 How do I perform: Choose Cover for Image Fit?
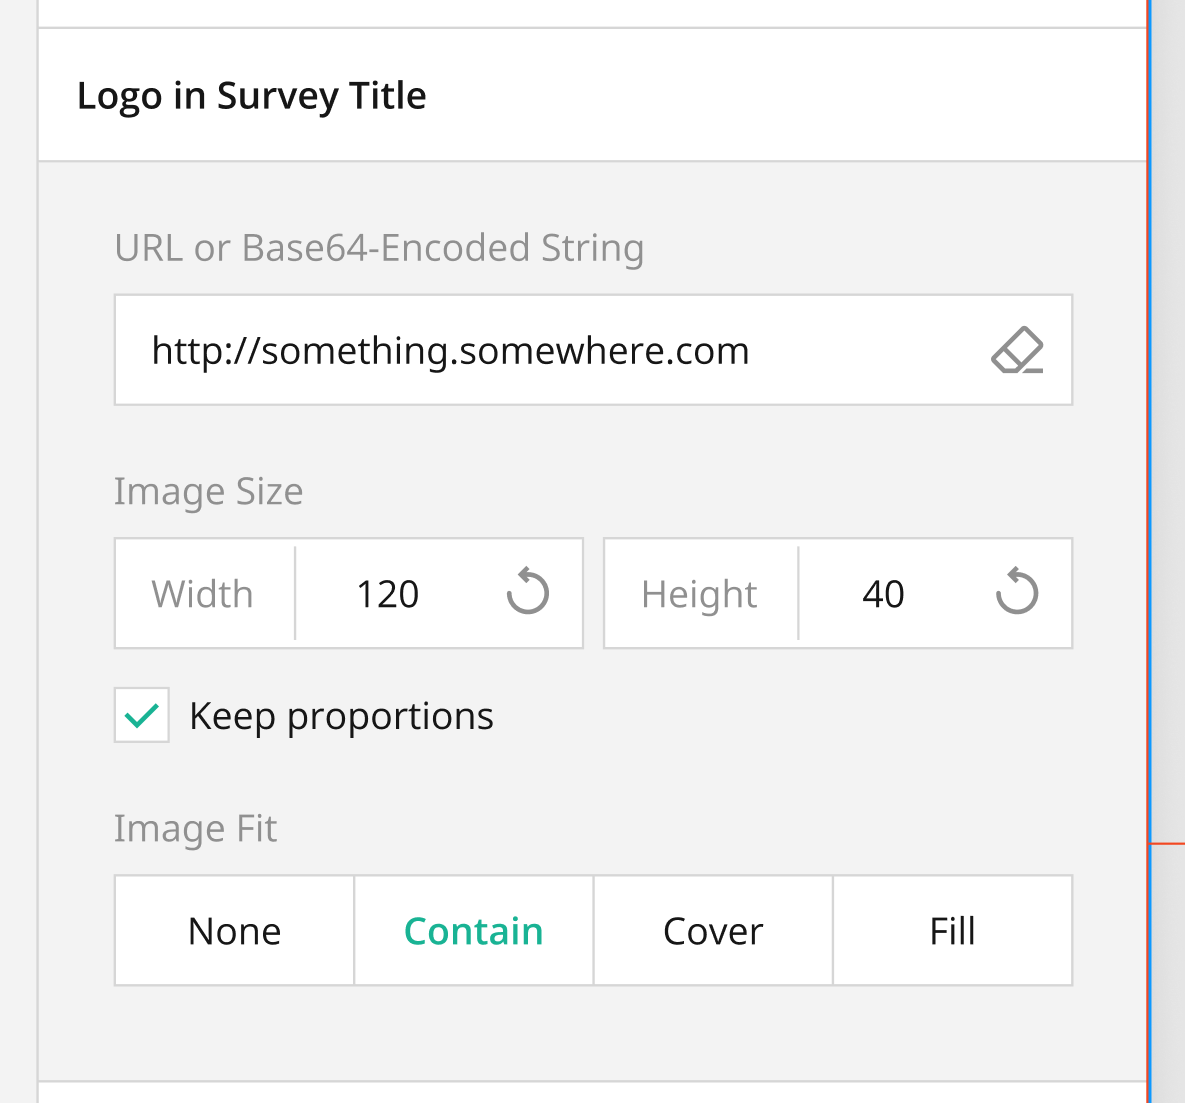click(x=713, y=931)
